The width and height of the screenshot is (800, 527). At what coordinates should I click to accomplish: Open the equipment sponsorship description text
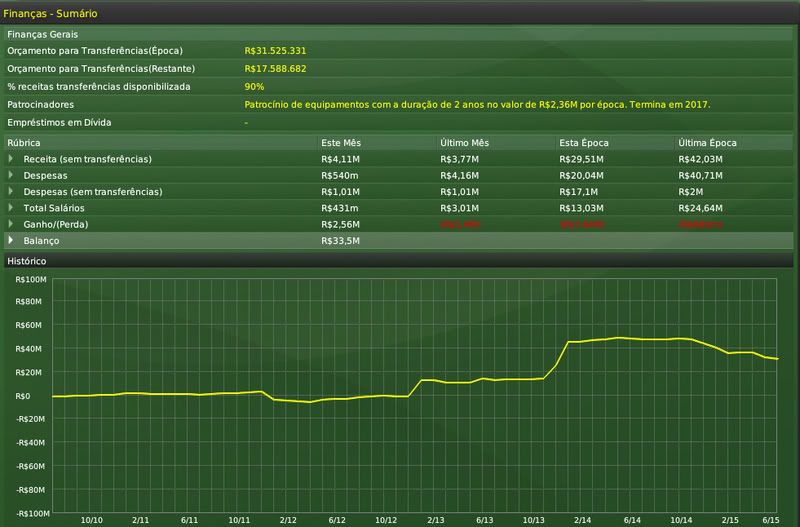(x=476, y=104)
